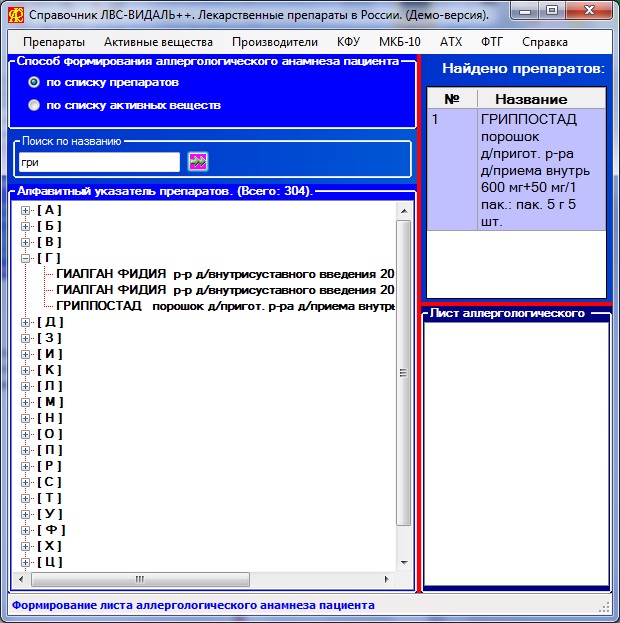The image size is (620, 623).
Task: Click inside 'Лист аллергологического' list box
Action: (516, 453)
